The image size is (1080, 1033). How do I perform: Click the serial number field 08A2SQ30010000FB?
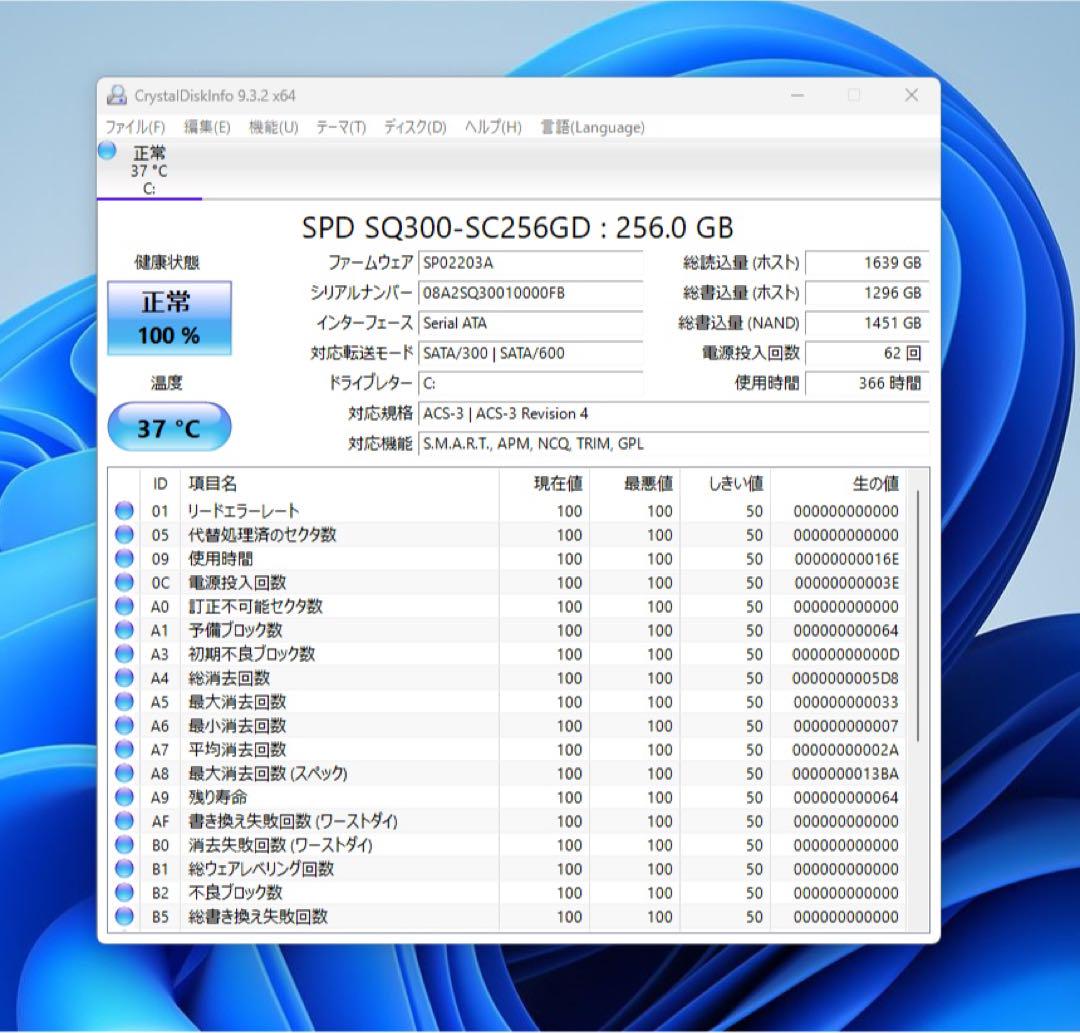click(530, 293)
